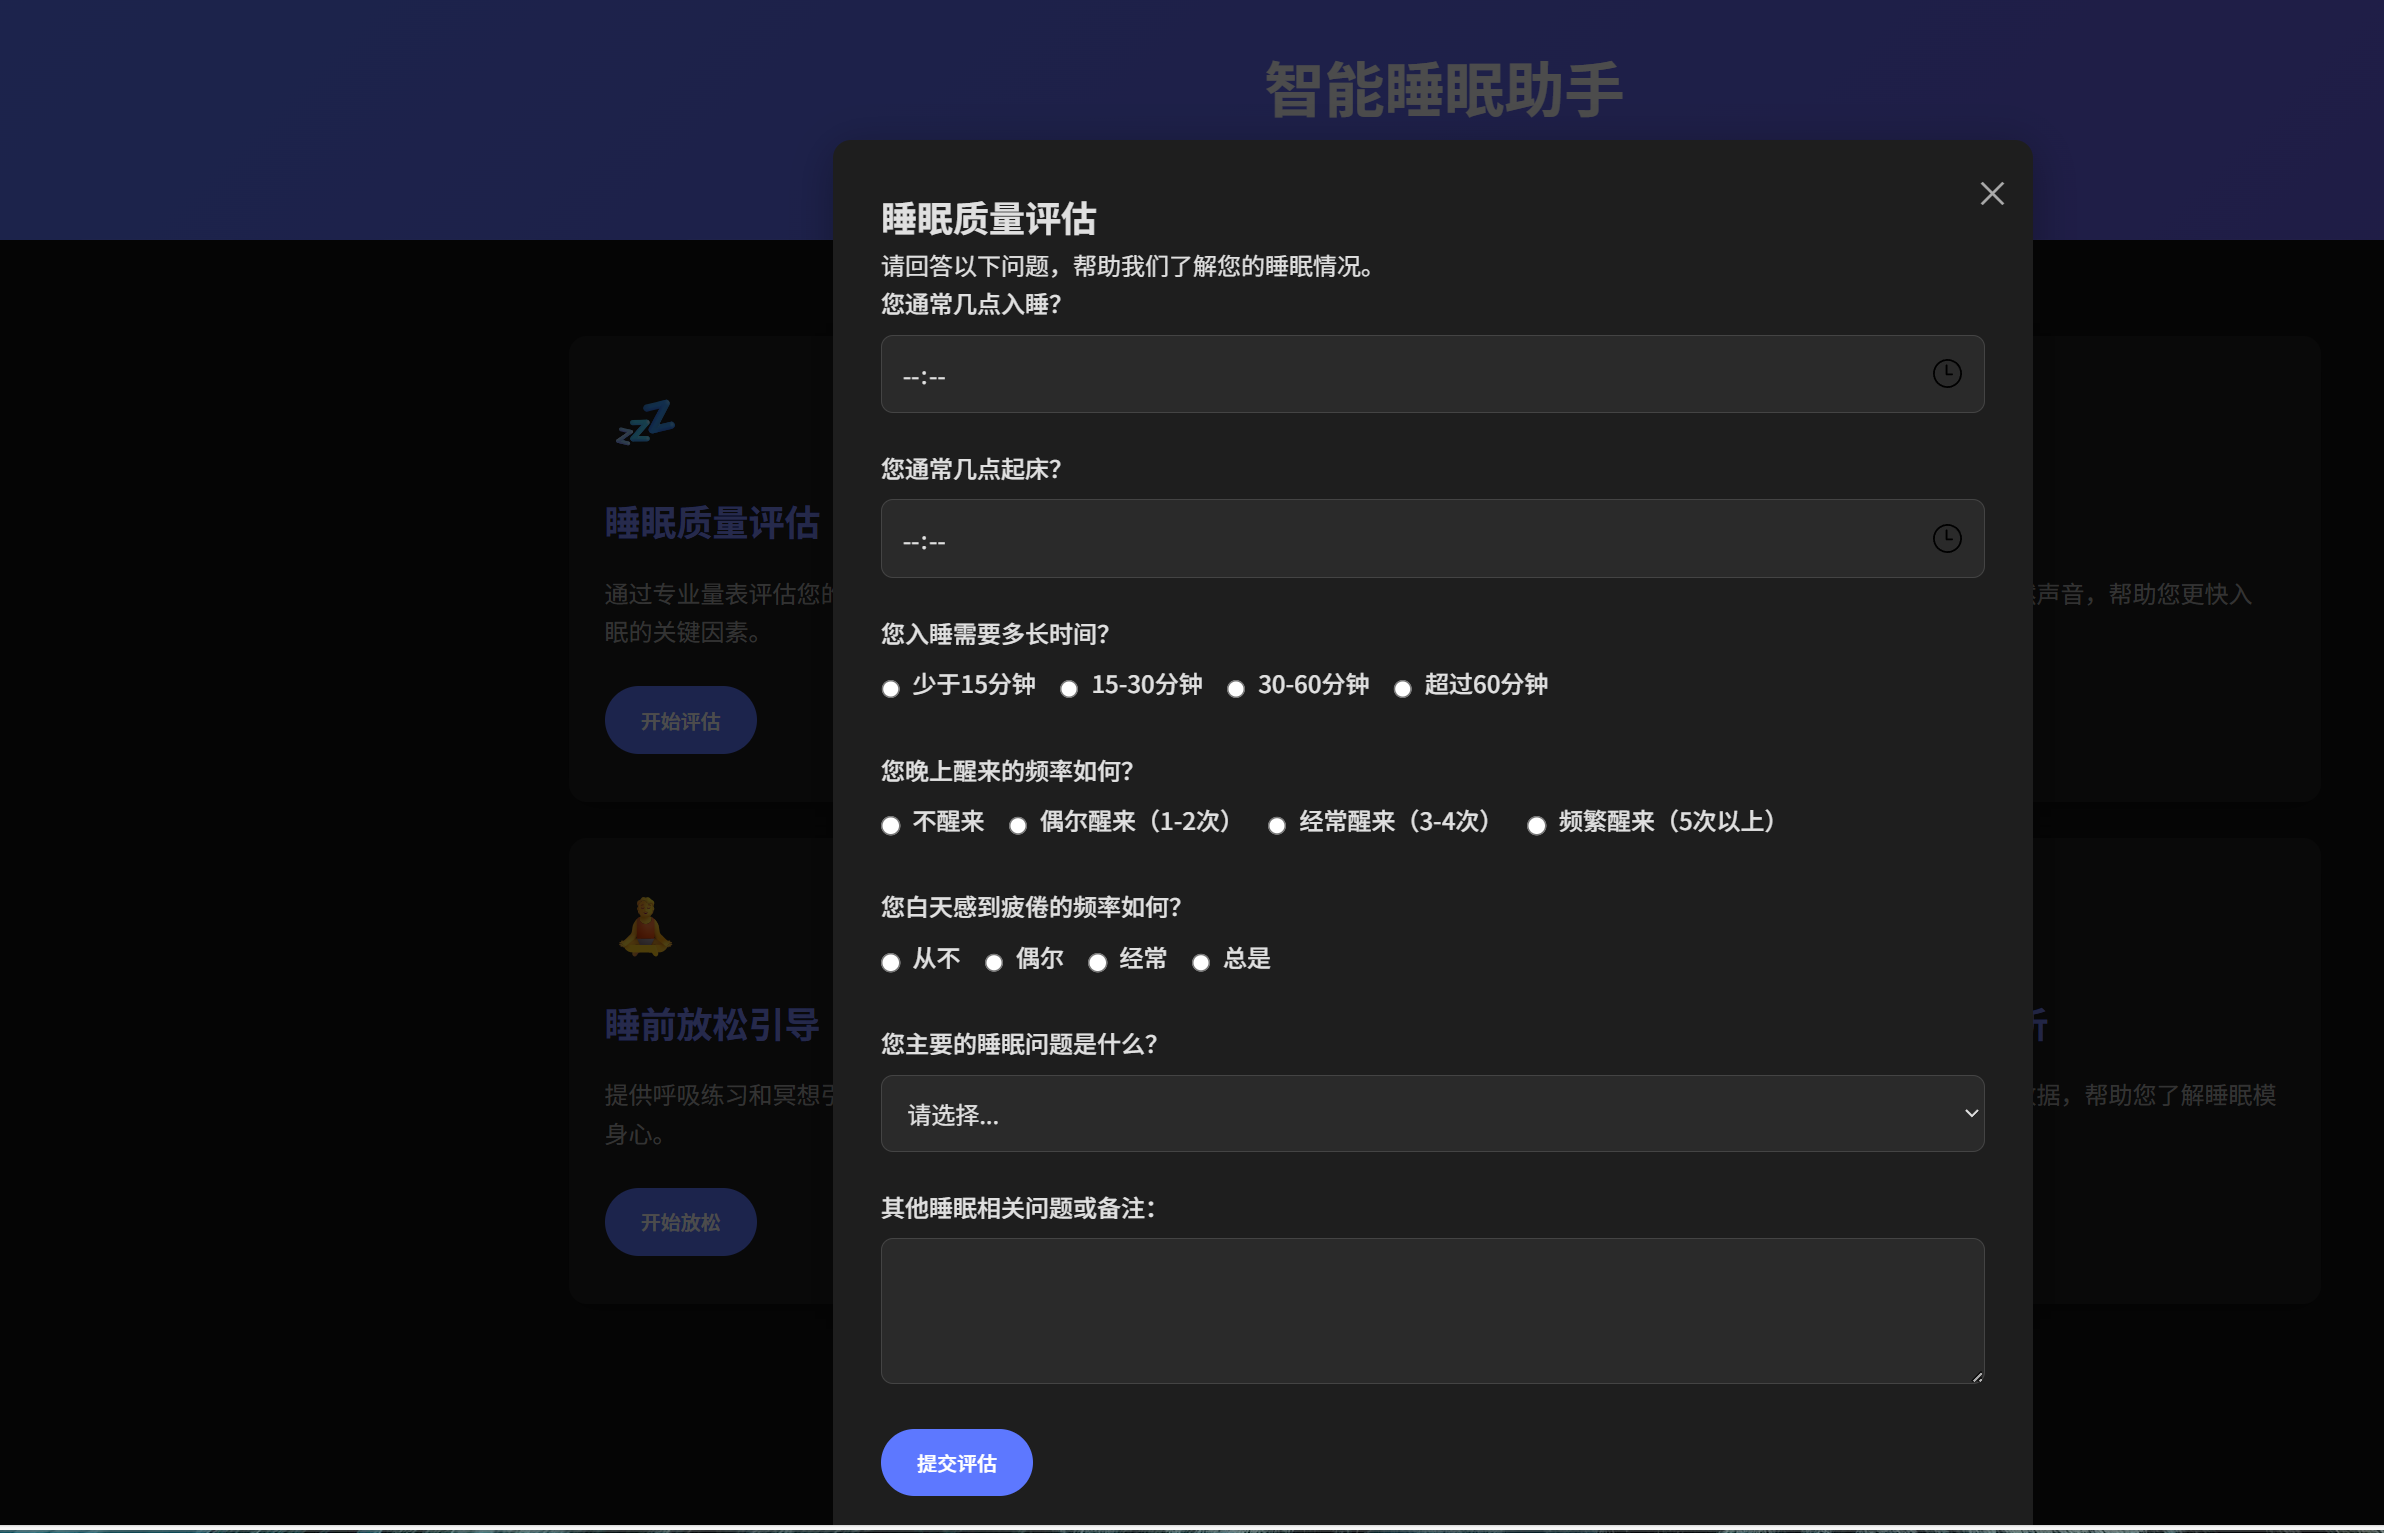Open the 请选择 sleep problem dropdown

[x=1432, y=1113]
